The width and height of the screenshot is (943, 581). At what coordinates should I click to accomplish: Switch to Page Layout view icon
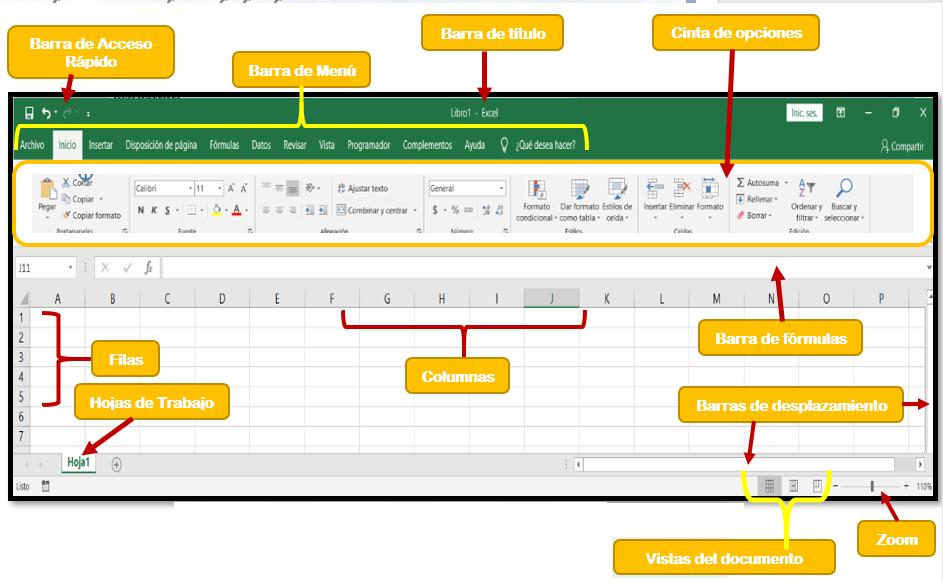793,486
